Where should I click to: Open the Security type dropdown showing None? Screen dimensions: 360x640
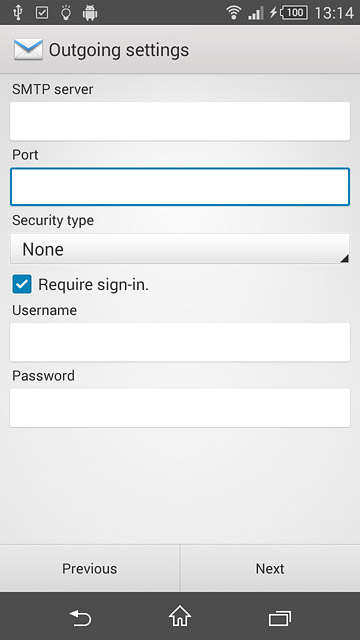point(180,249)
